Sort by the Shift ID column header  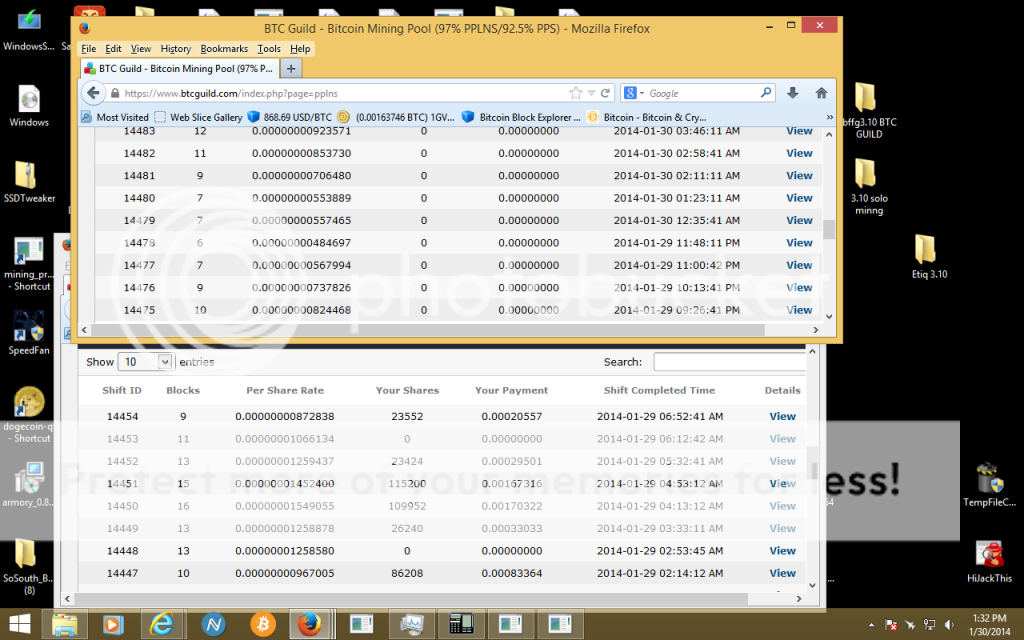pyautogui.click(x=121, y=391)
